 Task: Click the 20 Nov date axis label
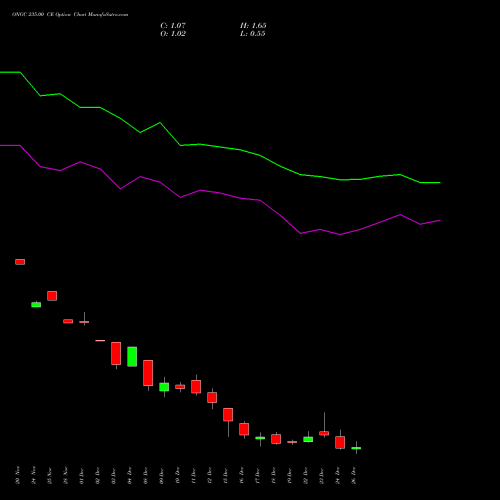[x=18, y=475]
